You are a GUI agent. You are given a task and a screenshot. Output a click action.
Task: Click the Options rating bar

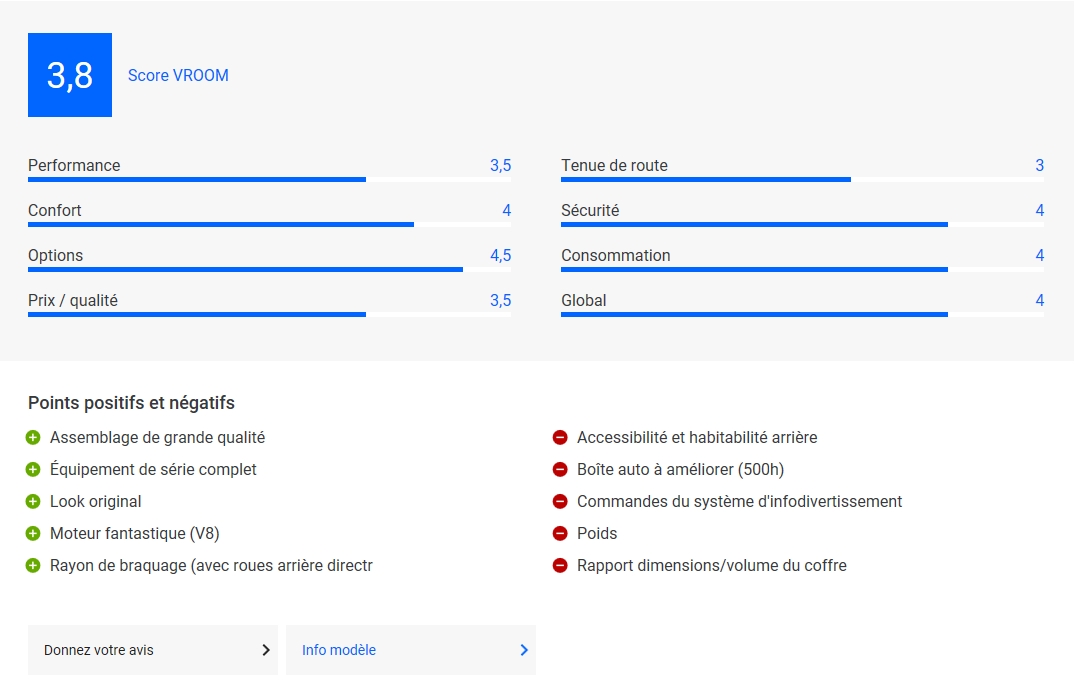pos(269,270)
